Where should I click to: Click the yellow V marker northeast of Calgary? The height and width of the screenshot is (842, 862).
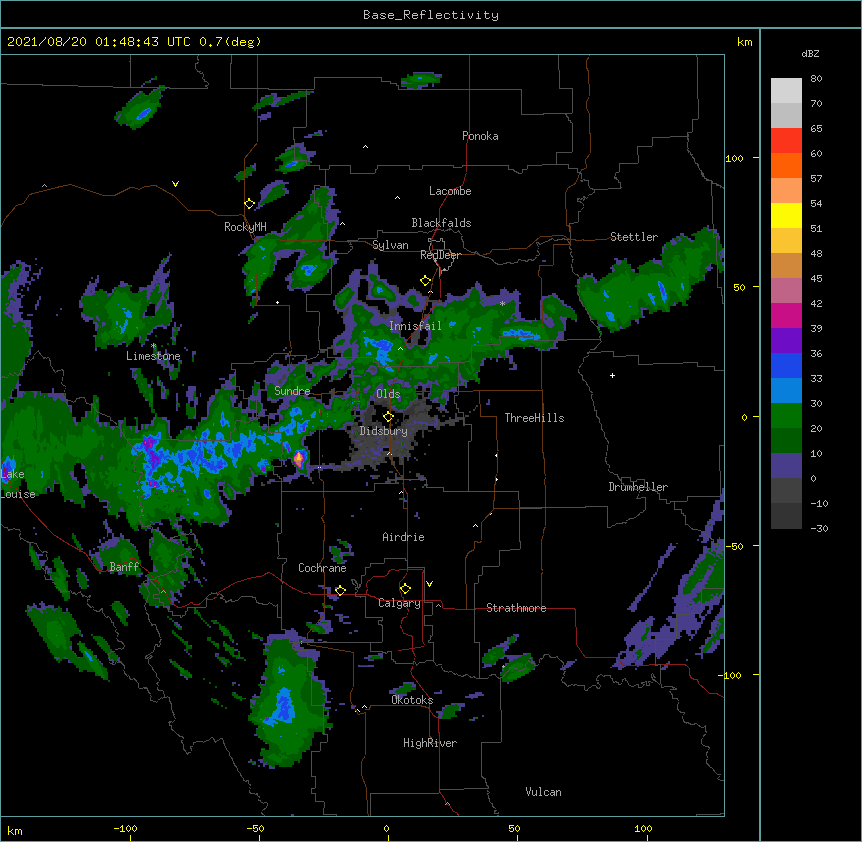coord(429,584)
